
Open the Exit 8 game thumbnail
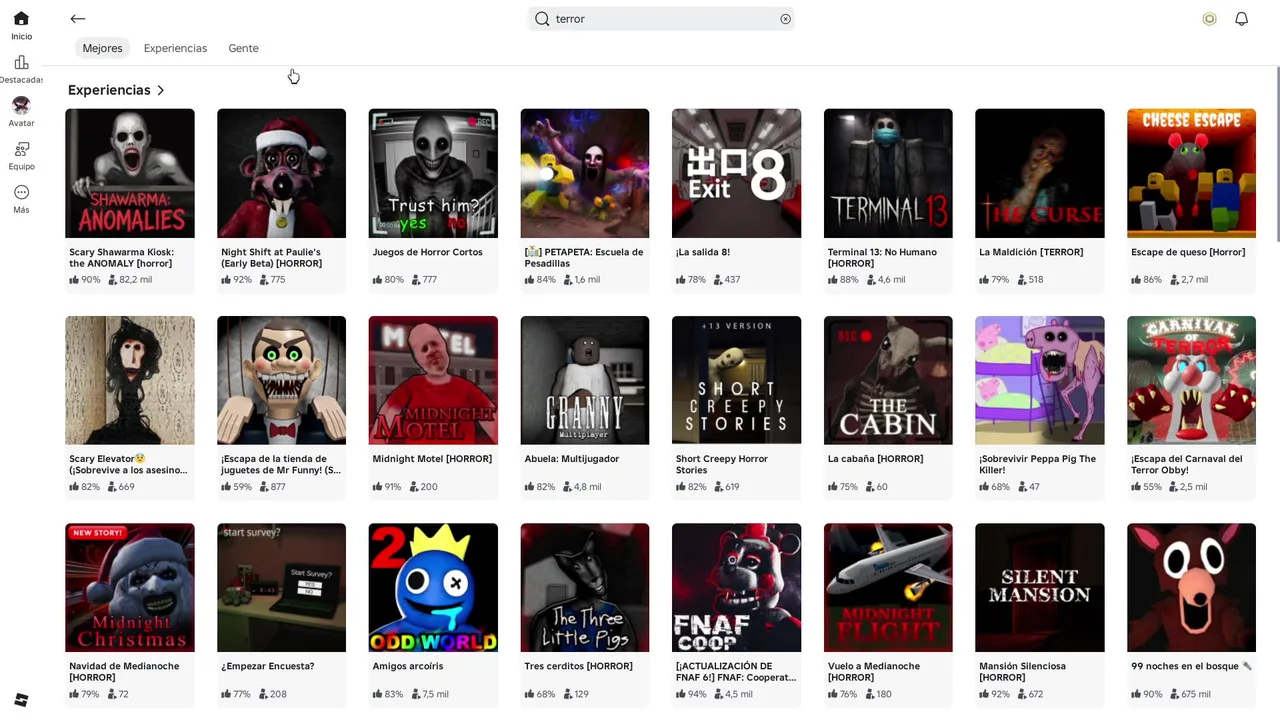pyautogui.click(x=736, y=173)
